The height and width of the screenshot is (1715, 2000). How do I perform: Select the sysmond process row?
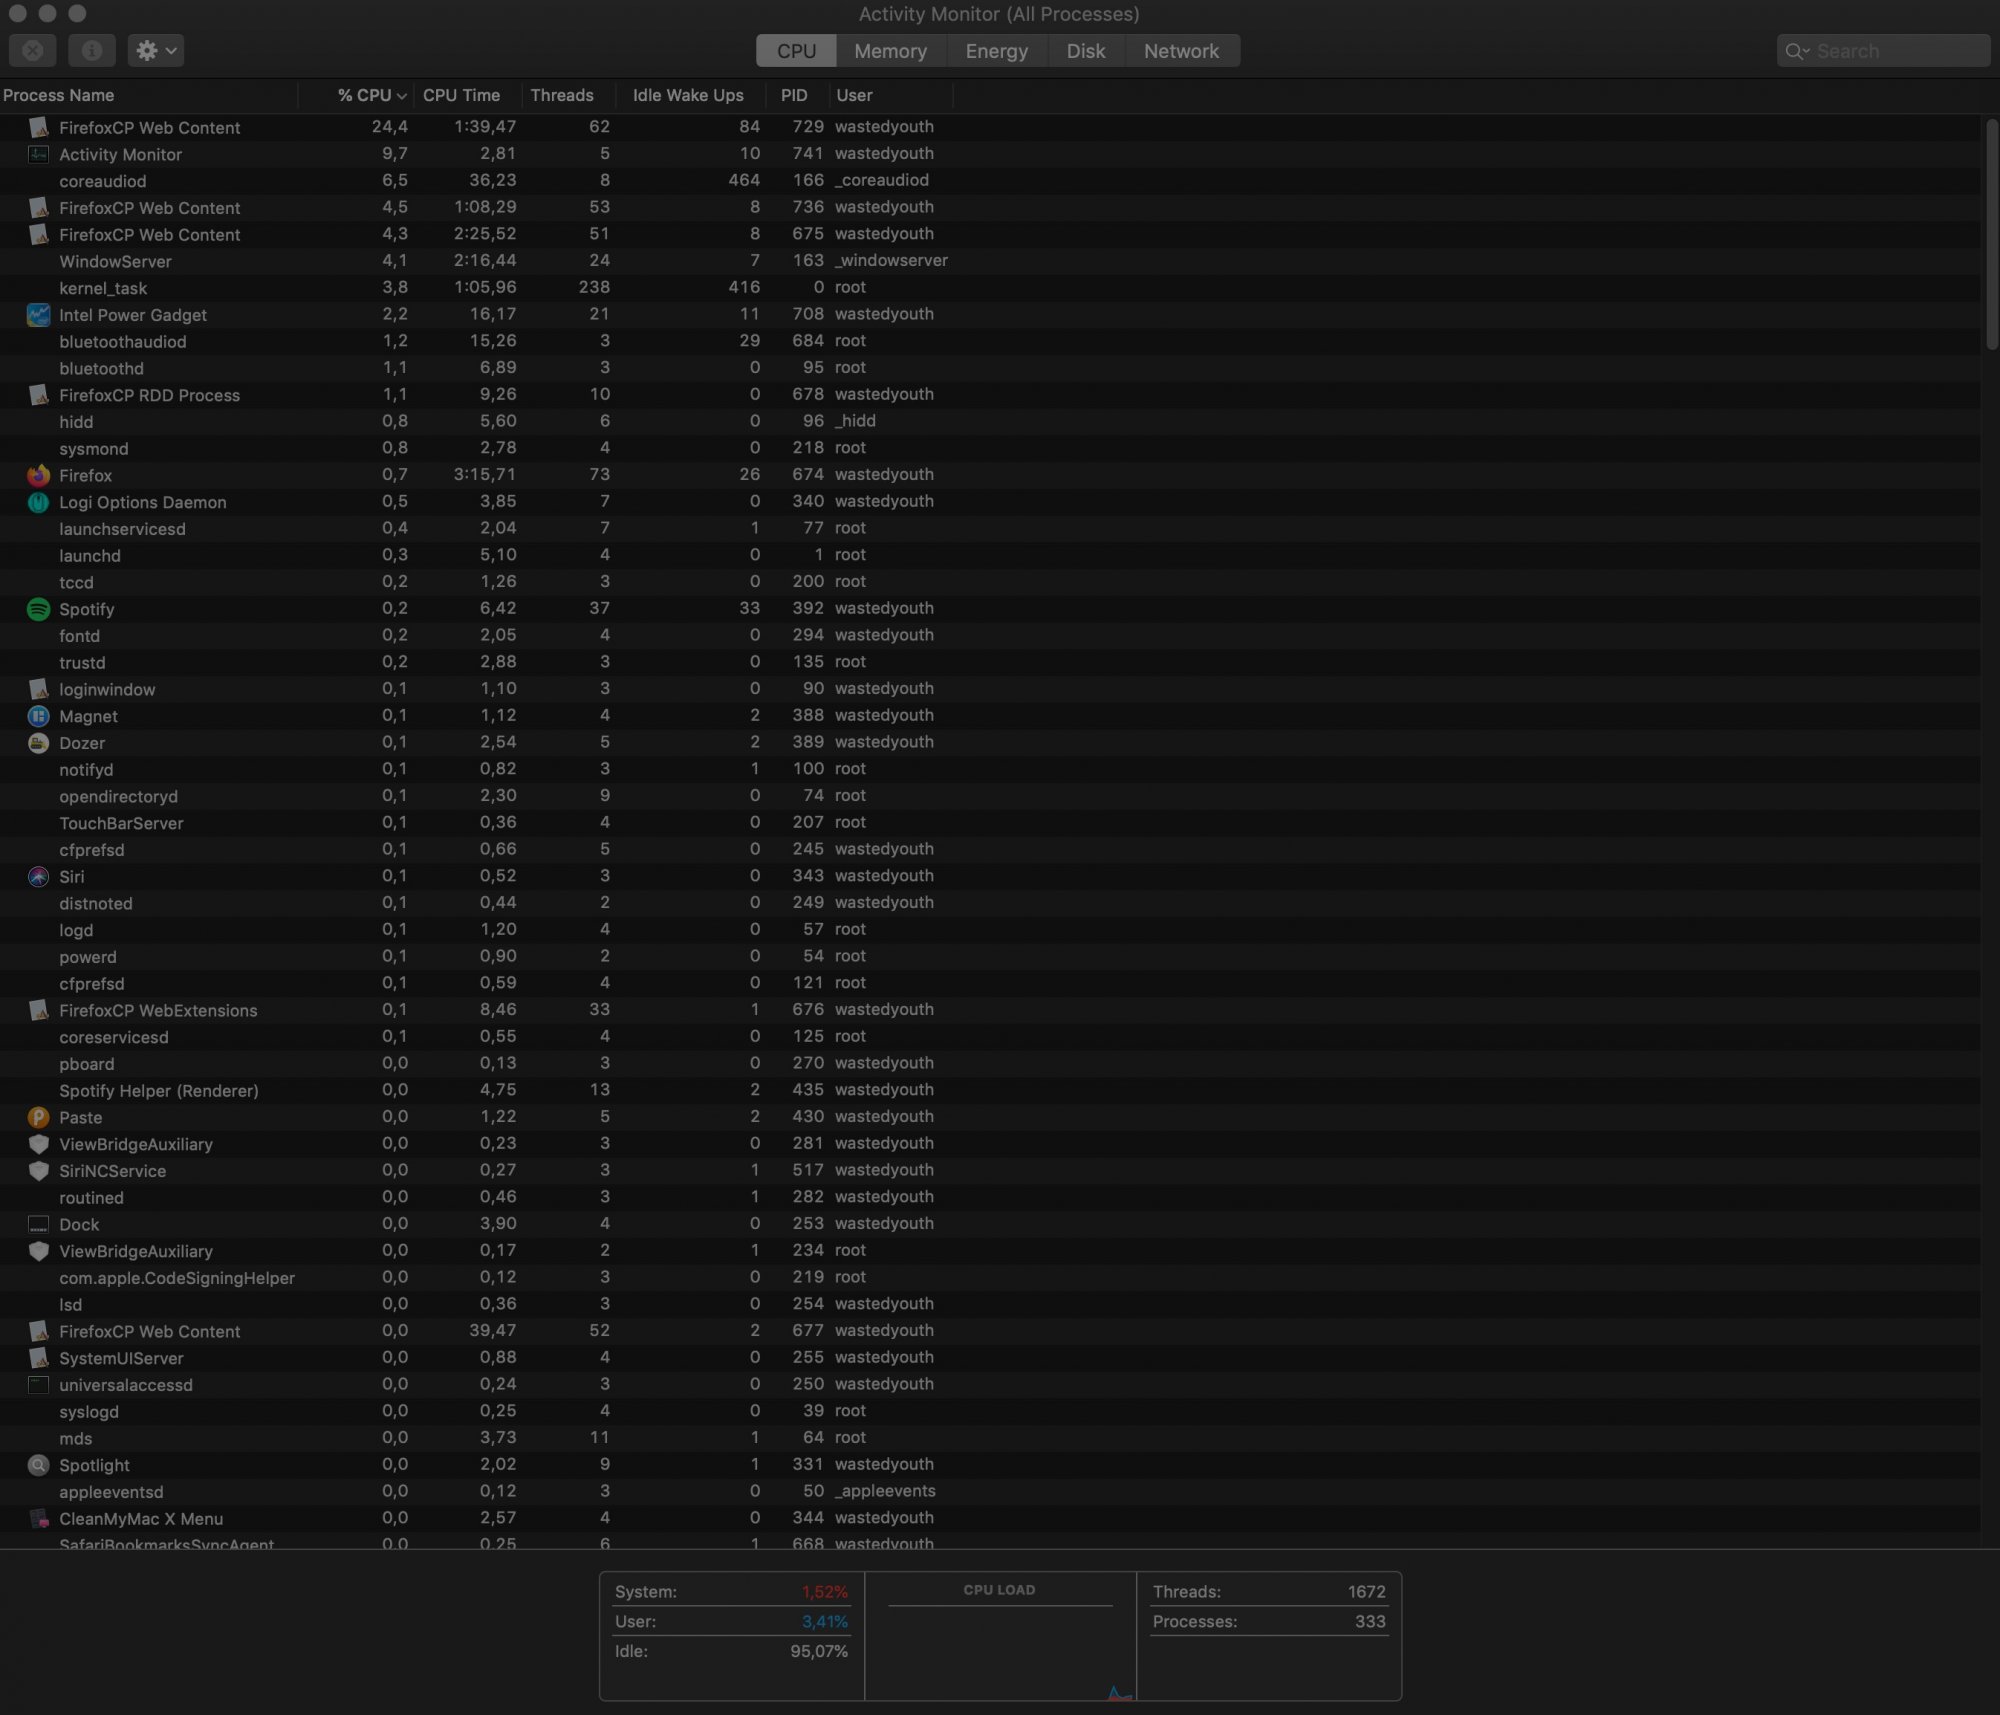[990, 448]
